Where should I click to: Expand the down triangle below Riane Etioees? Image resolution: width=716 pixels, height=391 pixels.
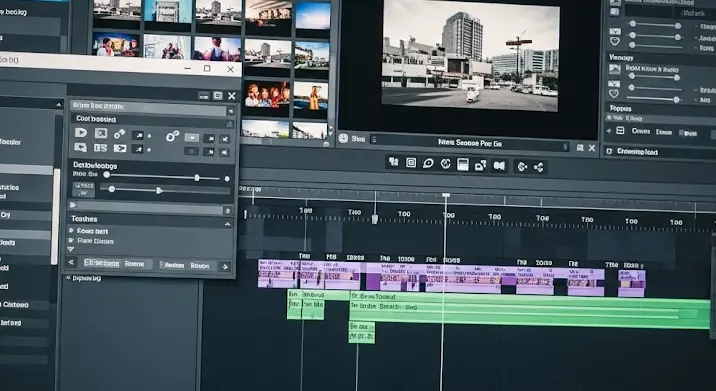click(70, 249)
